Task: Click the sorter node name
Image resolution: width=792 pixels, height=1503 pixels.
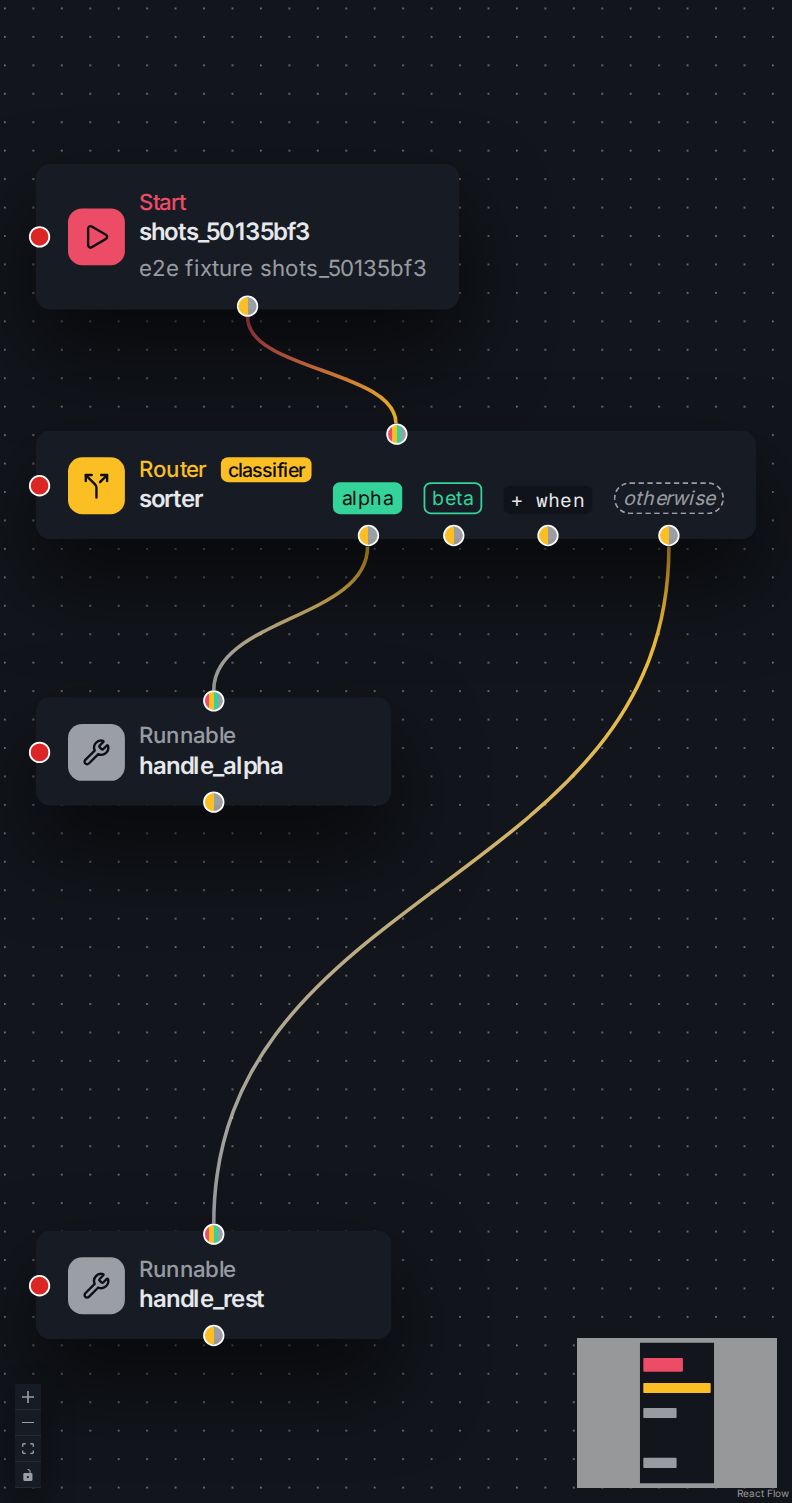Action: tap(171, 499)
